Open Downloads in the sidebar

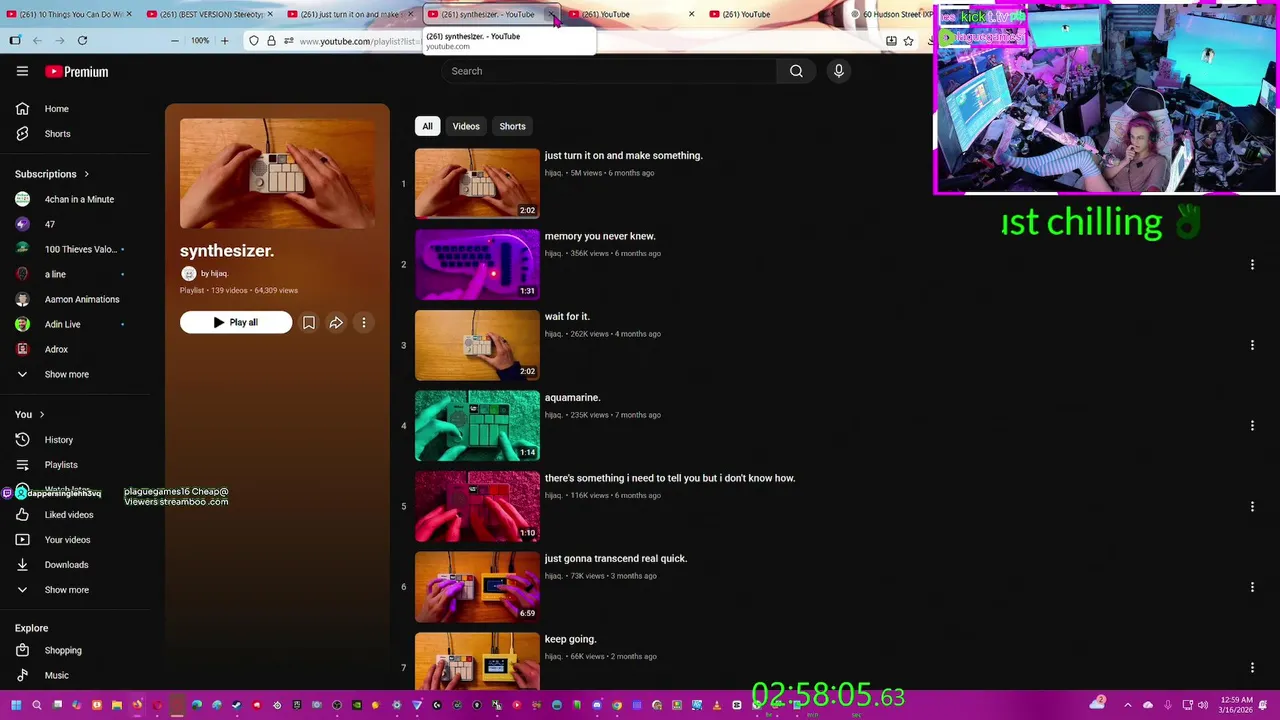coord(66,565)
